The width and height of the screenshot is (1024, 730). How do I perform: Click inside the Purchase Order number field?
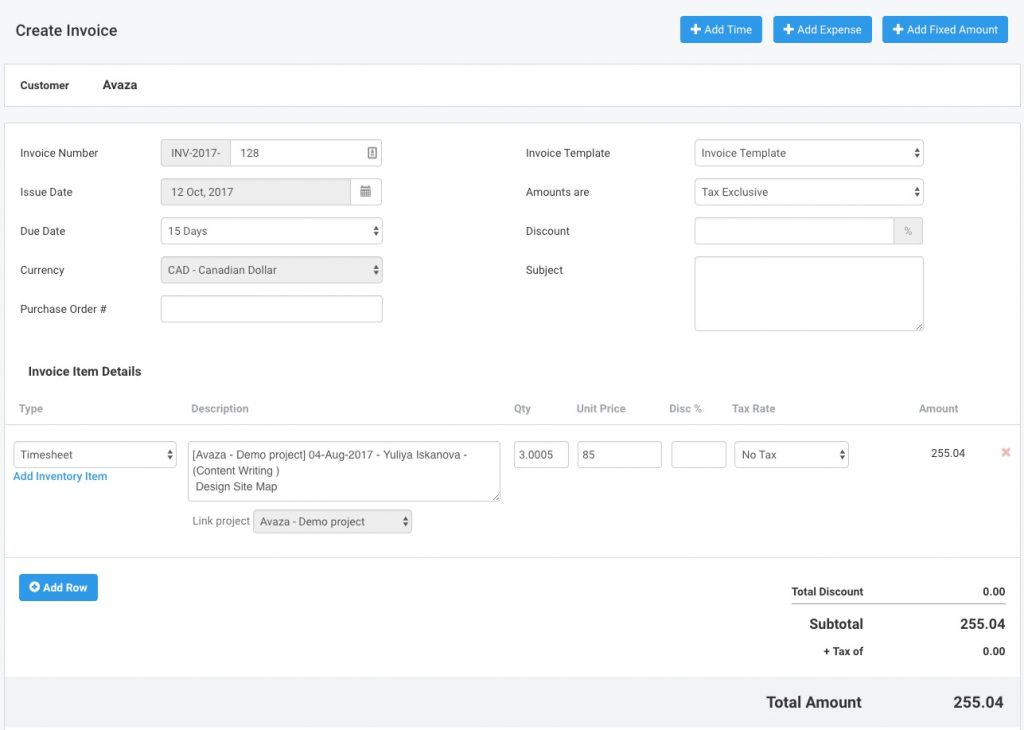271,308
